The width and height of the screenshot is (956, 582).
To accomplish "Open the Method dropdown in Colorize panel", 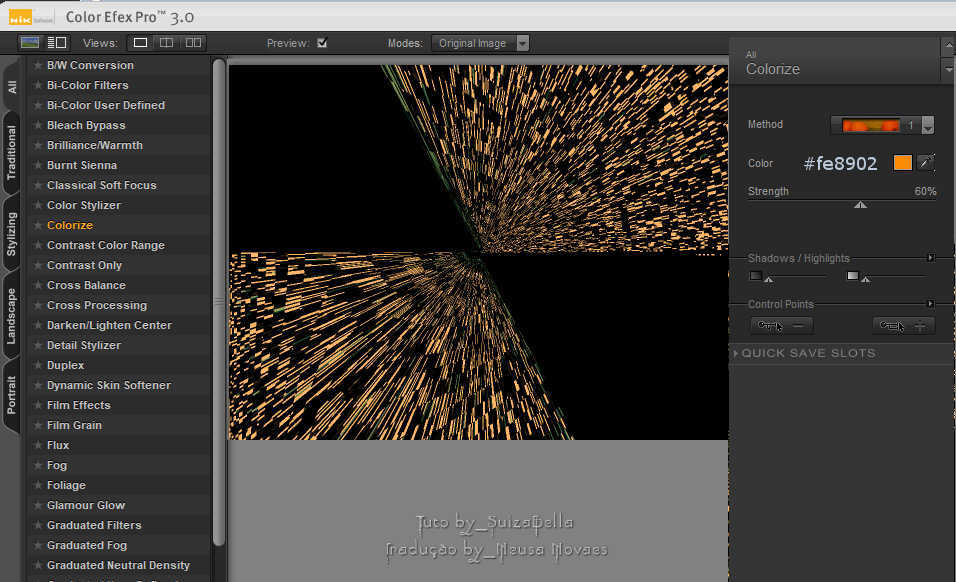I will (882, 125).
